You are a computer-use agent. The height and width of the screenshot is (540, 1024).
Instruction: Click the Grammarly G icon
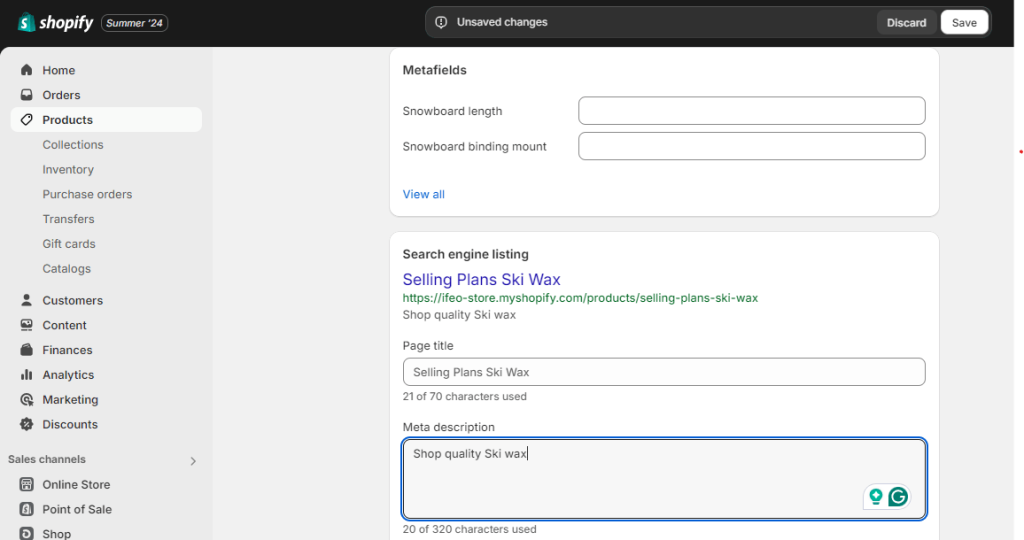898,497
